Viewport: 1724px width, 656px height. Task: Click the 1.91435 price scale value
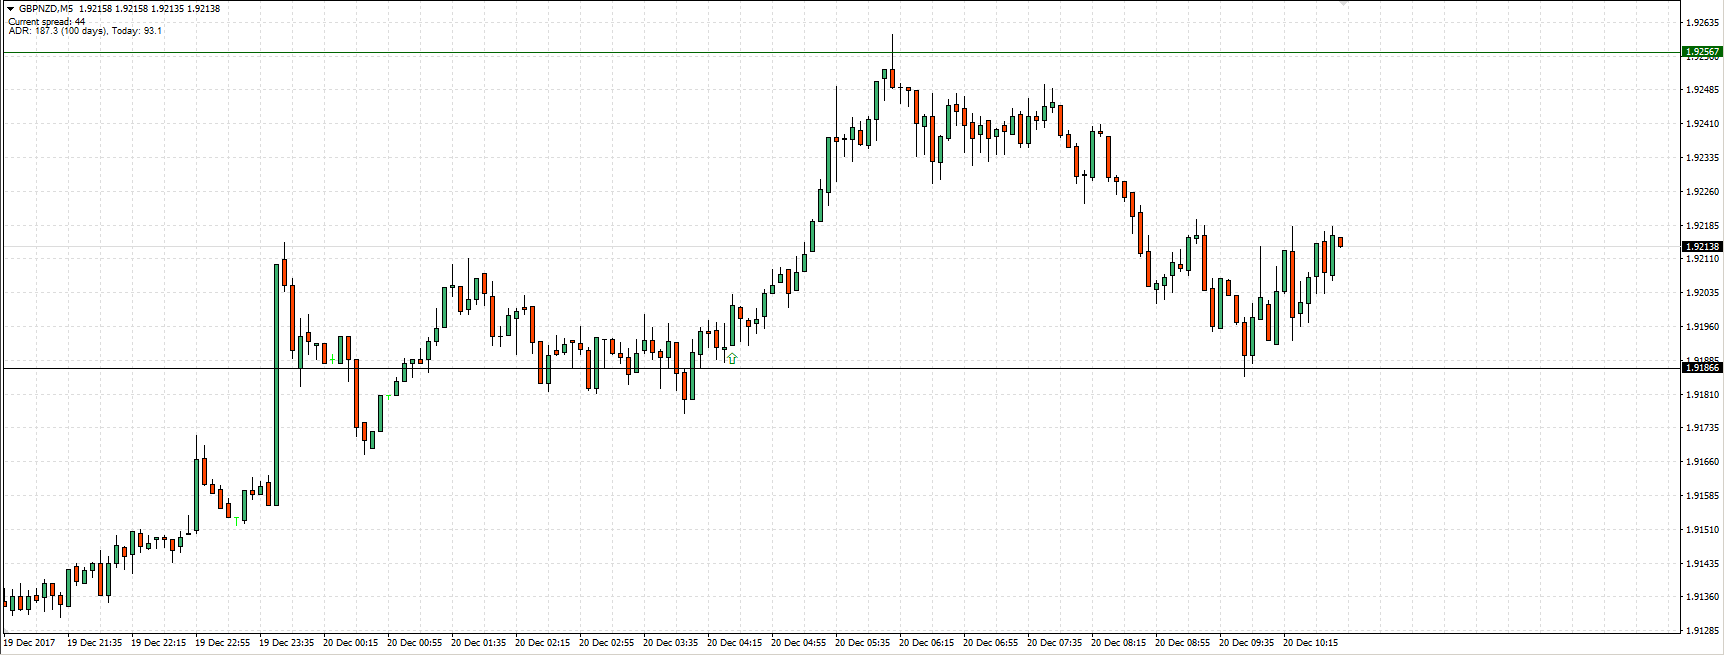(1703, 564)
